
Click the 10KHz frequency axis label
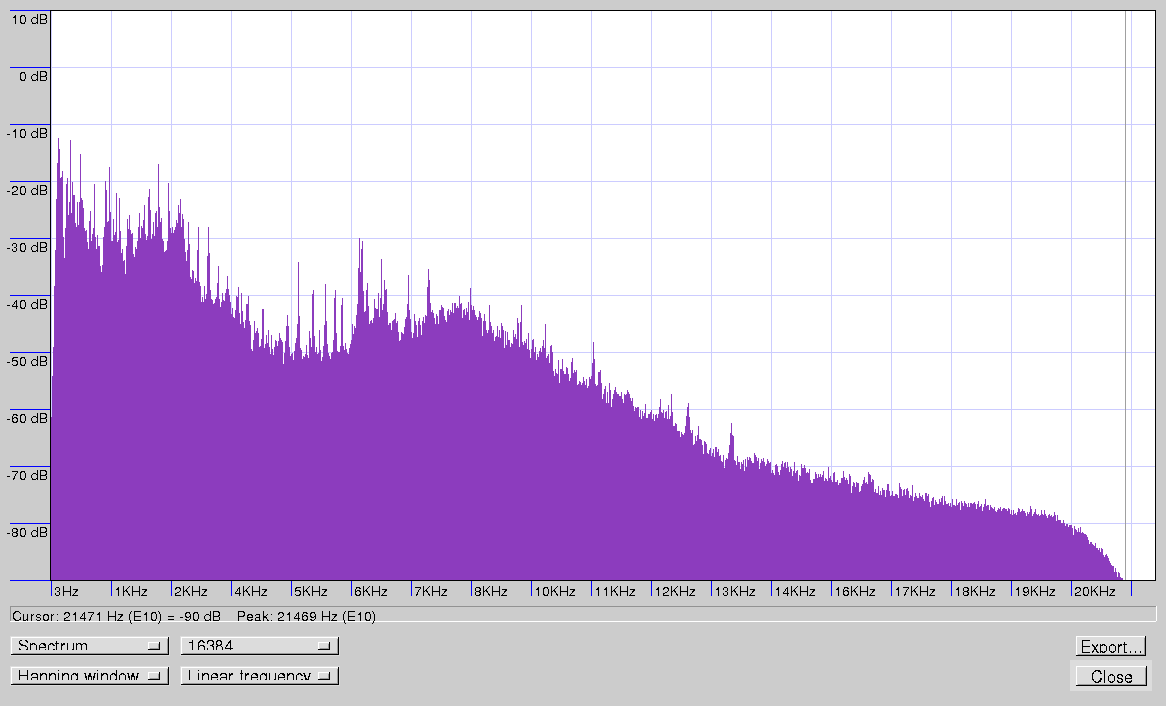pos(554,591)
